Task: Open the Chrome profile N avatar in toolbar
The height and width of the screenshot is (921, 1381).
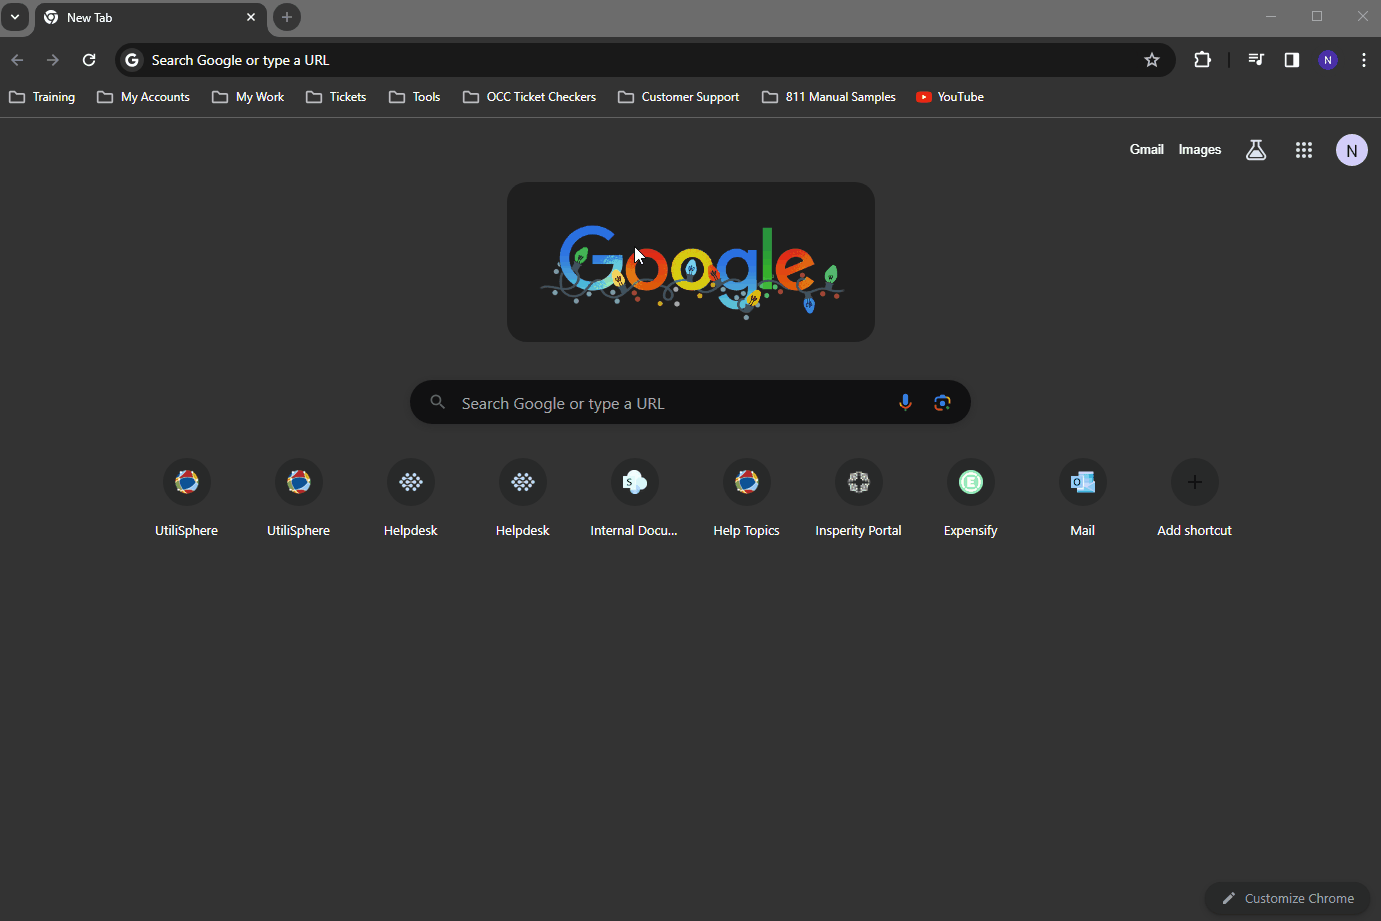Action: click(x=1328, y=60)
